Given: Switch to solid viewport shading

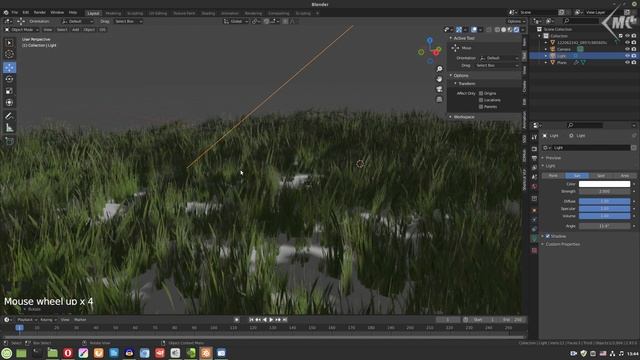Looking at the screenshot, I should click(x=503, y=30).
